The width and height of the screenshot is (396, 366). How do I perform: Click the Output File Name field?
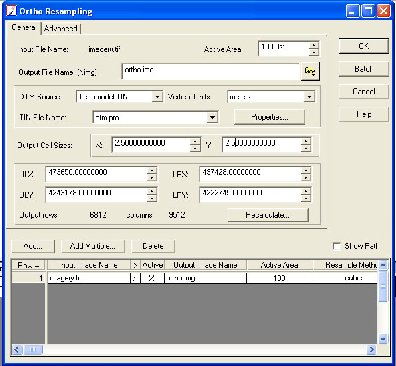211,71
